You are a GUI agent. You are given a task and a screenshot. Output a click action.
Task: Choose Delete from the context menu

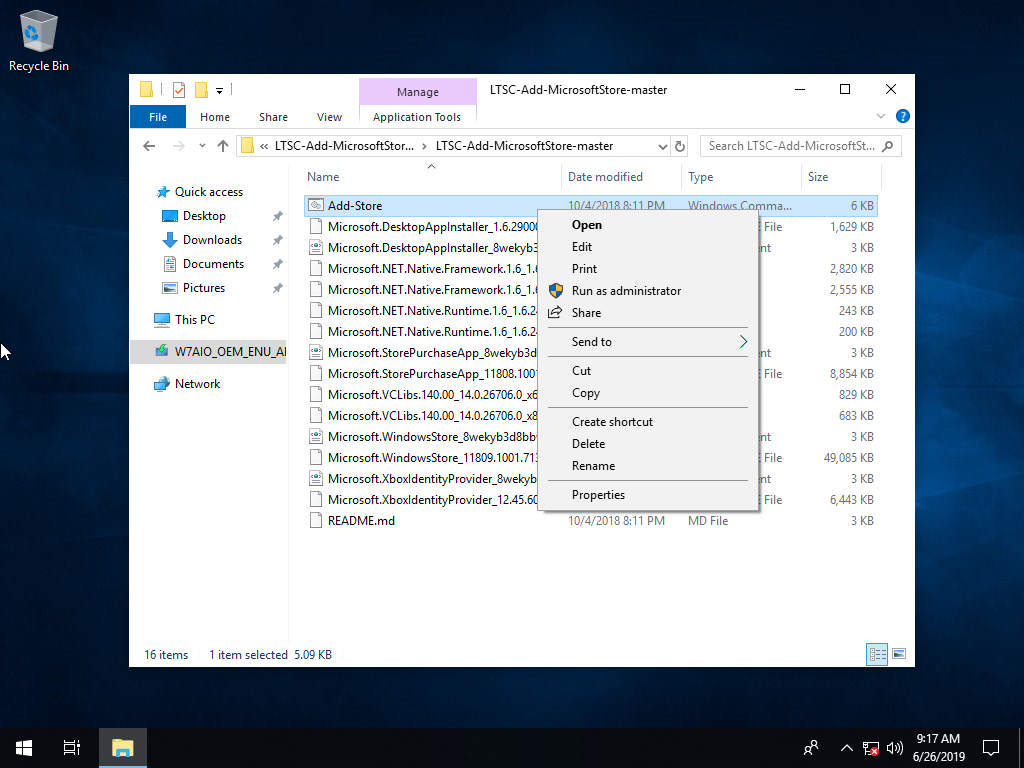[648, 444]
